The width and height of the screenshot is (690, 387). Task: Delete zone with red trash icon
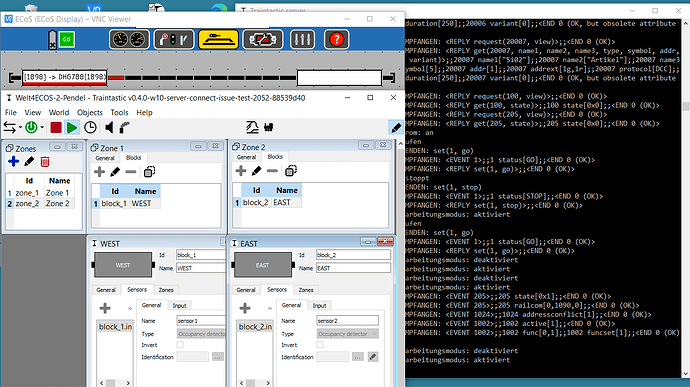coord(45,162)
